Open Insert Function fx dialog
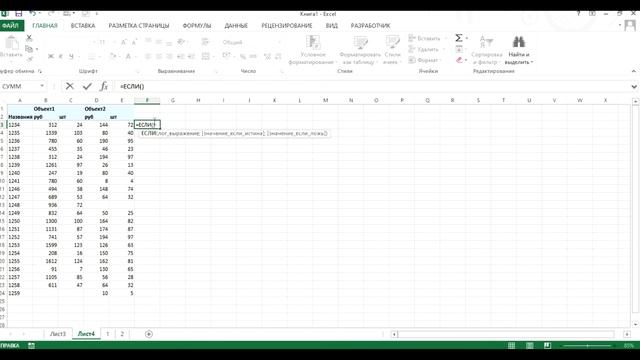The width and height of the screenshot is (640, 360). click(104, 86)
